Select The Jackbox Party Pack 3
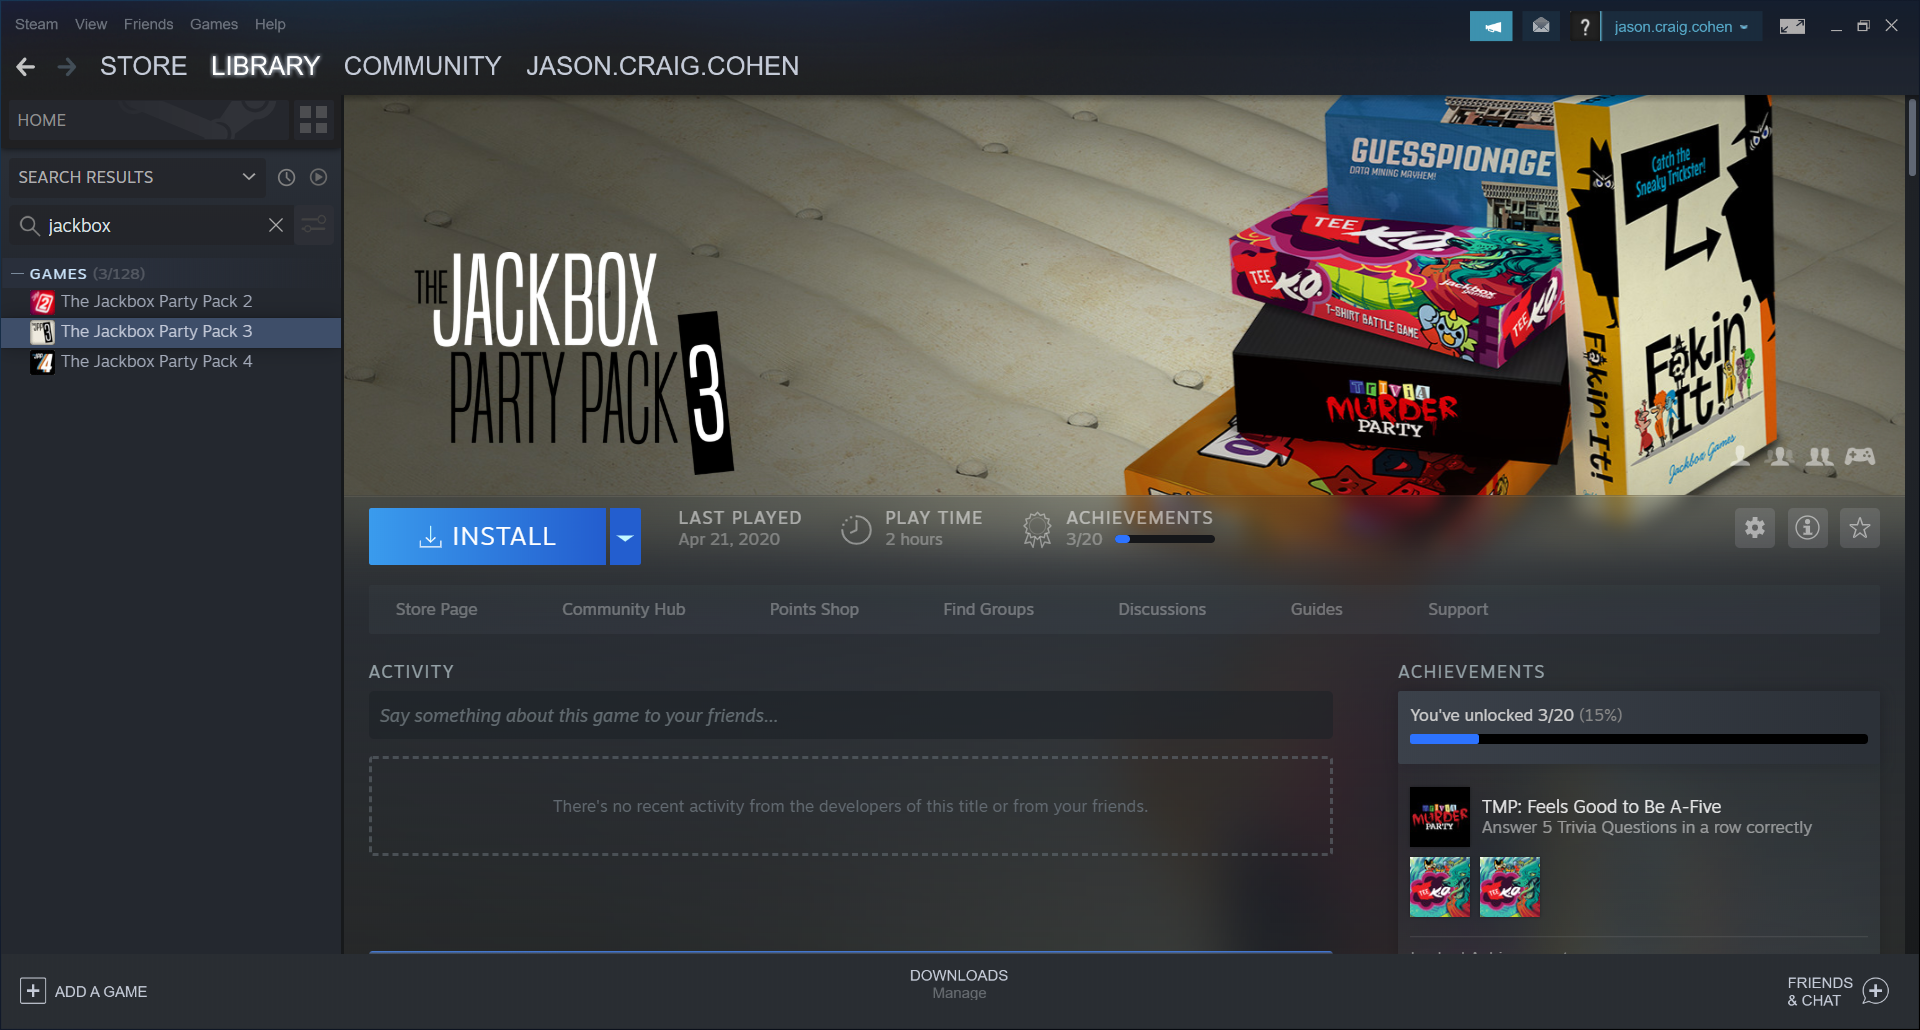Image resolution: width=1920 pixels, height=1030 pixels. (171, 331)
